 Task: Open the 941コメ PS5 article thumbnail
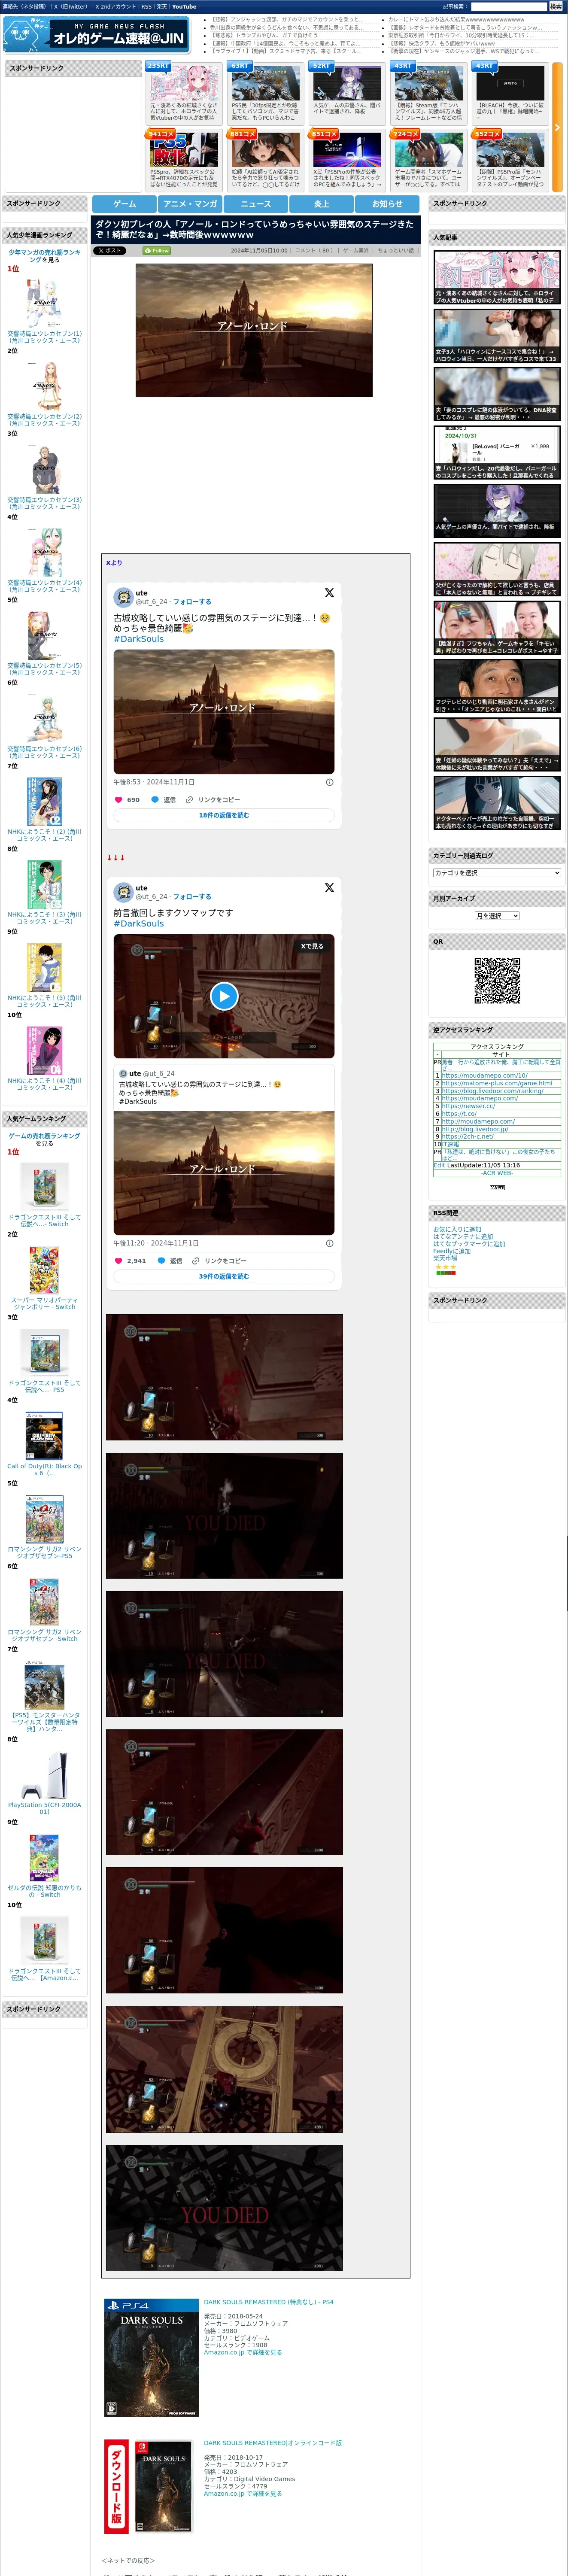pos(185,150)
